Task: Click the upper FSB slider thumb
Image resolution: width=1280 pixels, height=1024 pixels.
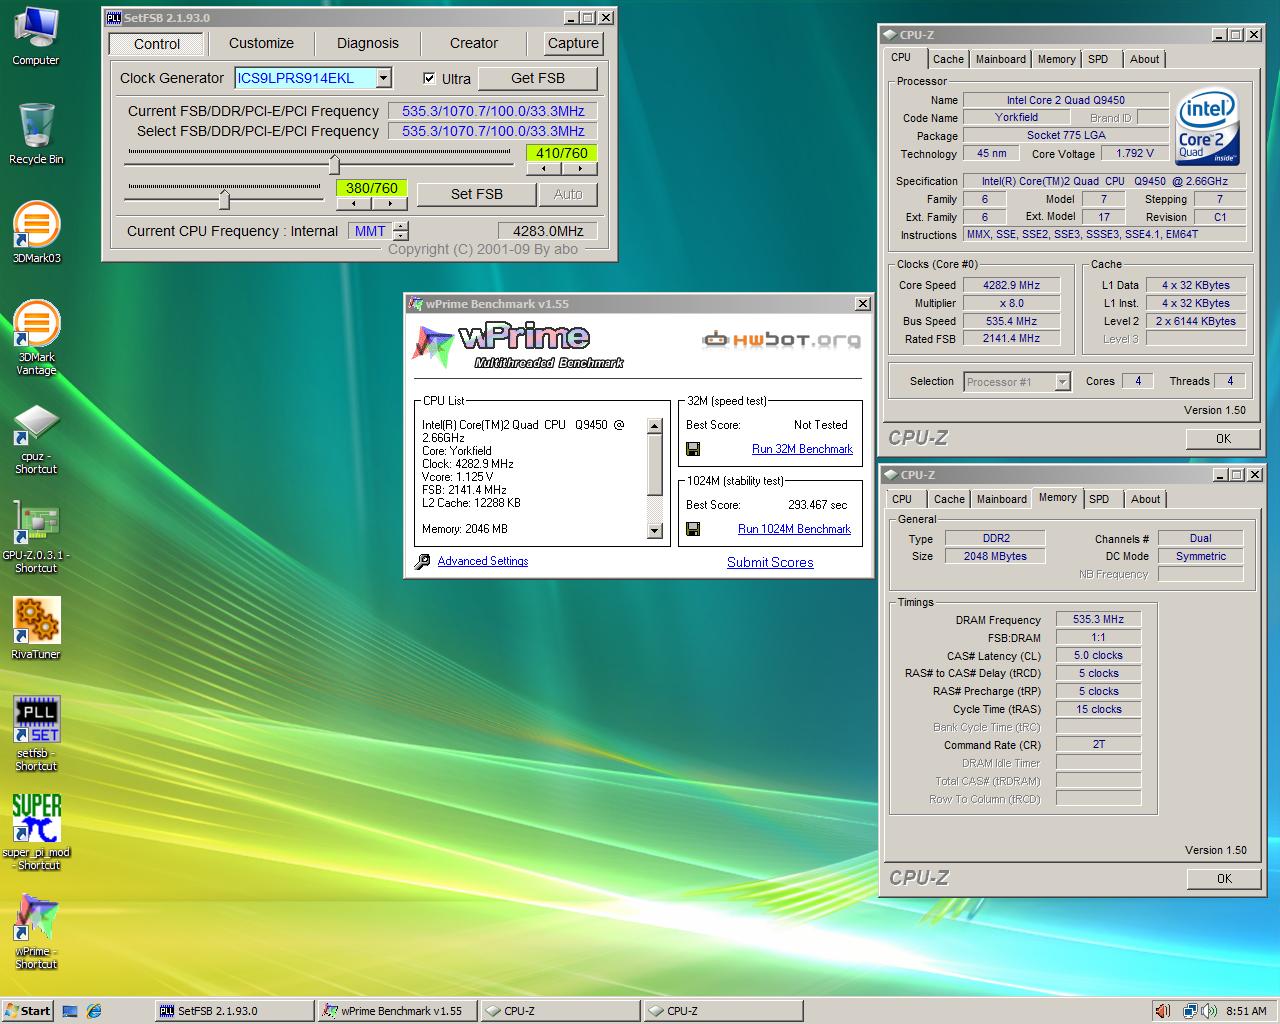Action: tap(335, 163)
